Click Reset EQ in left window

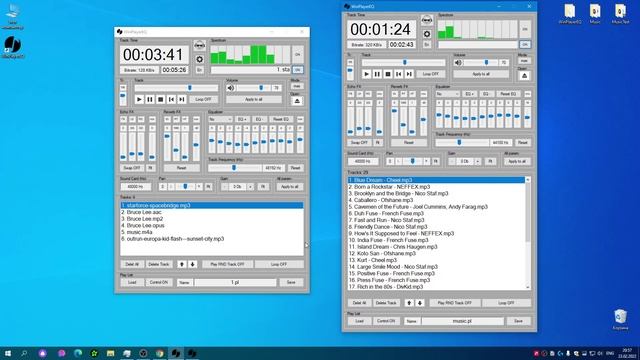click(281, 119)
